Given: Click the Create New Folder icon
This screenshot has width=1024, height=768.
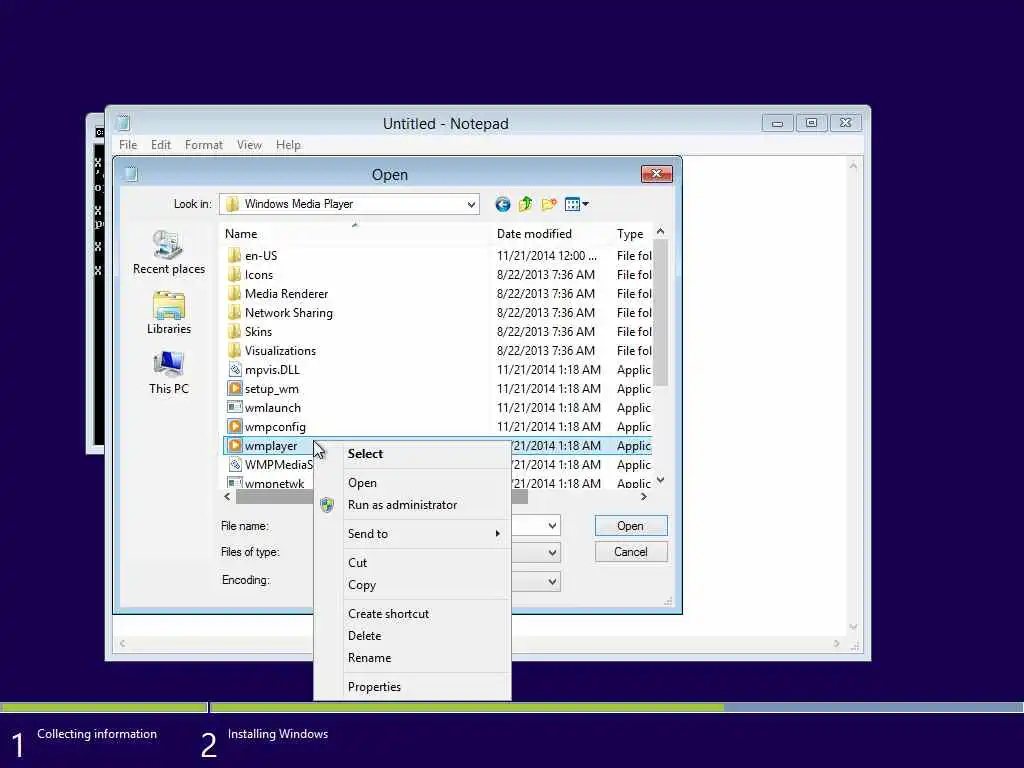Looking at the screenshot, I should (x=549, y=204).
